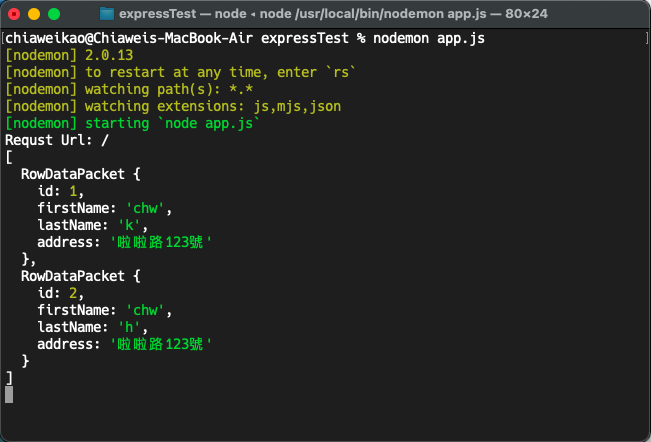Click the first address string value
The image size is (651, 442).
(161, 242)
